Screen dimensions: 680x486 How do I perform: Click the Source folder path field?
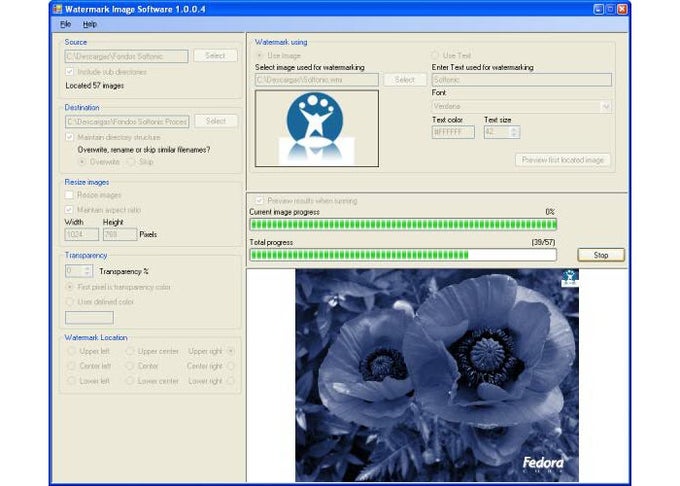pos(126,56)
